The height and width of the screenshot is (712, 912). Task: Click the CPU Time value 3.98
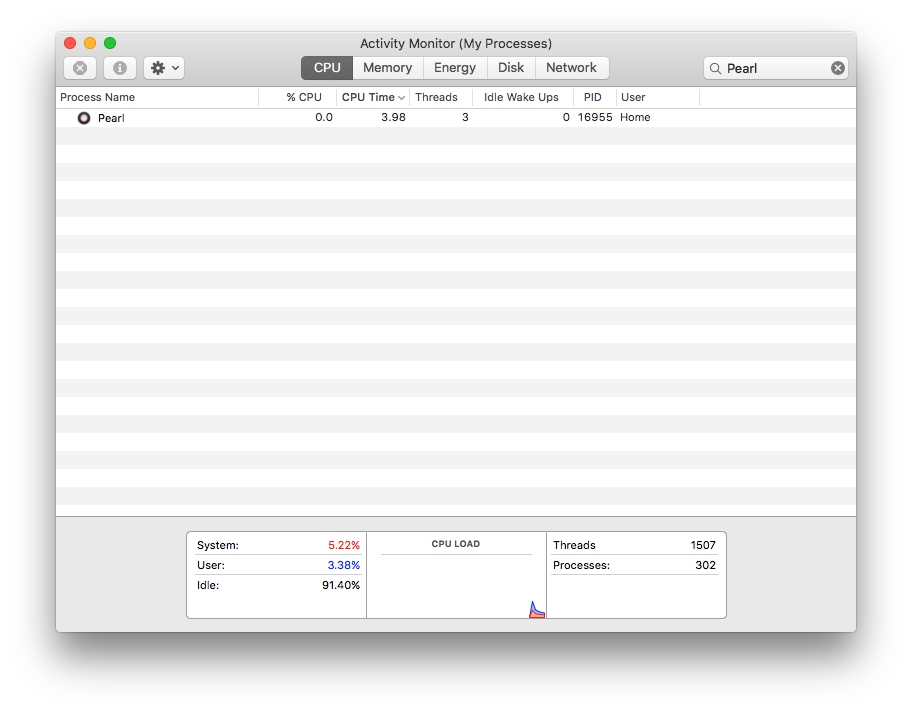tap(393, 118)
